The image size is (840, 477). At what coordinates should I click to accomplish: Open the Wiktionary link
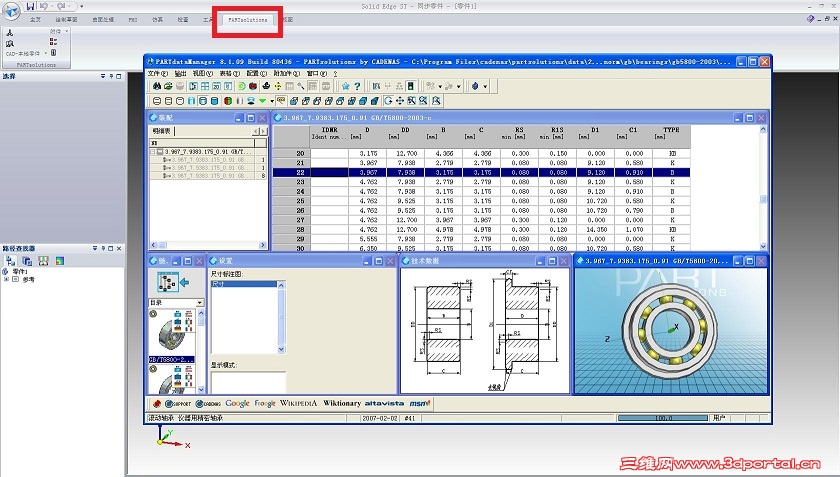(342, 404)
